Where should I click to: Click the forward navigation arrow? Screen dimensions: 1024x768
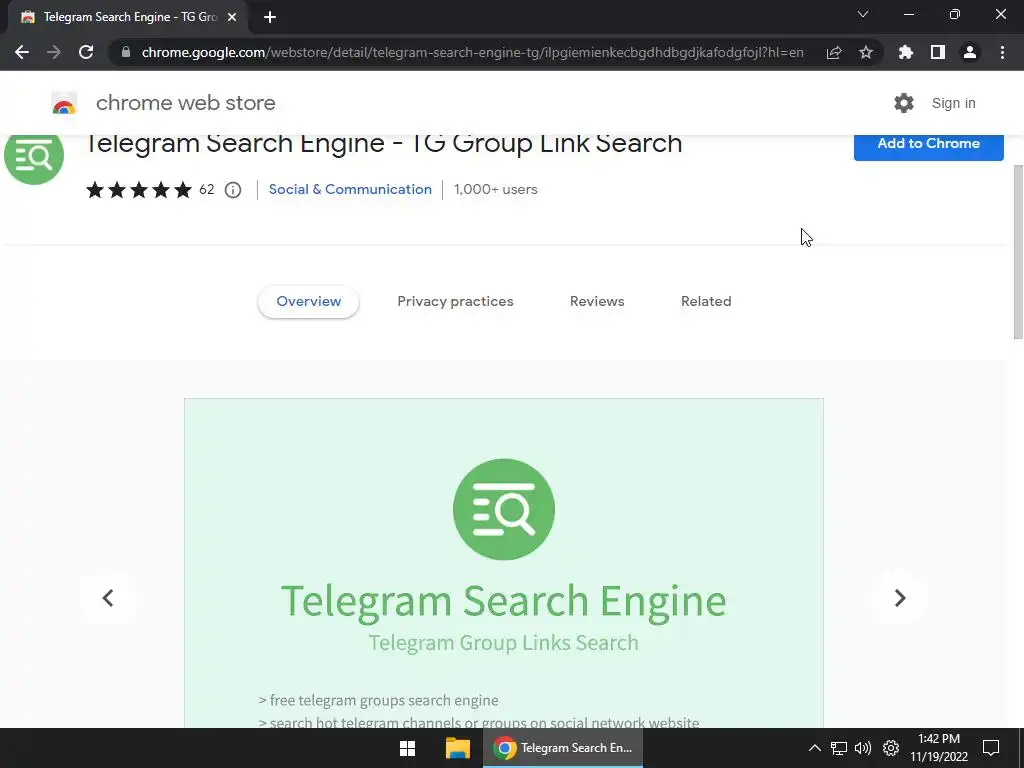point(54,52)
